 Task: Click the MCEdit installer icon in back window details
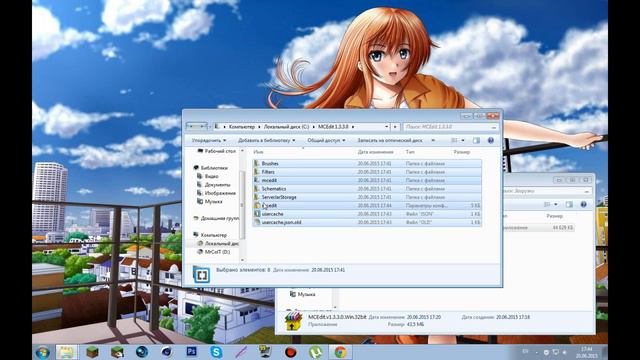[293, 321]
